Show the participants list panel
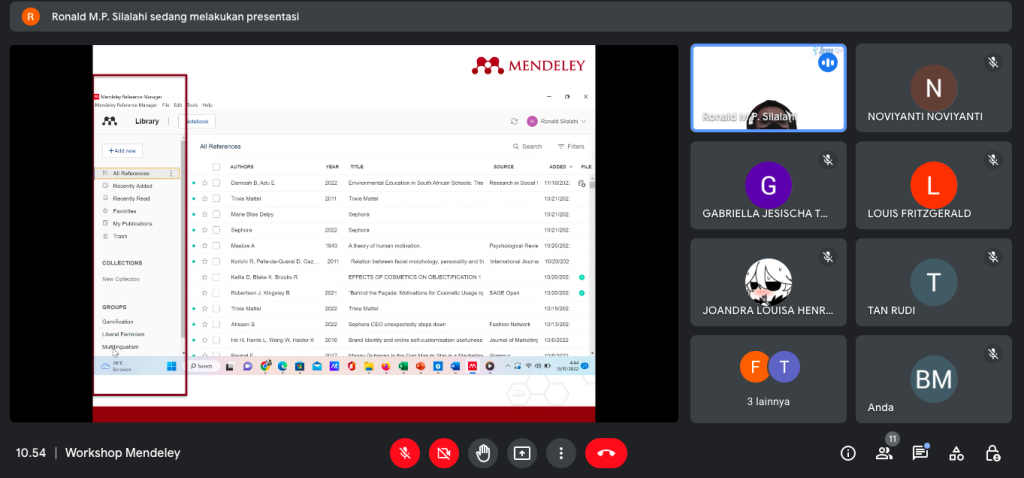 click(x=884, y=453)
